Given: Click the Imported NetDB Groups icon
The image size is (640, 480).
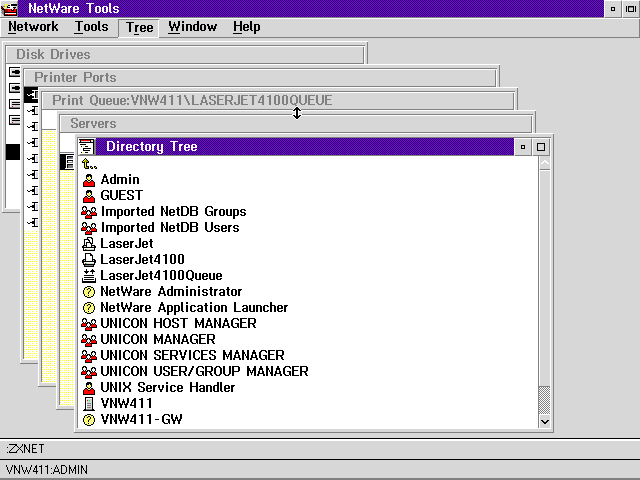Looking at the screenshot, I should [89, 211].
